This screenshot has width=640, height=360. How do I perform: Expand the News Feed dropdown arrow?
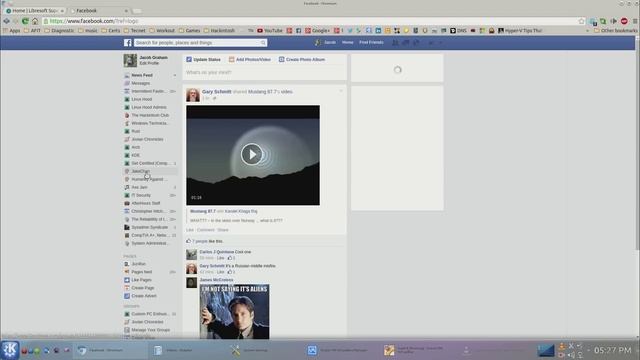[175, 75]
